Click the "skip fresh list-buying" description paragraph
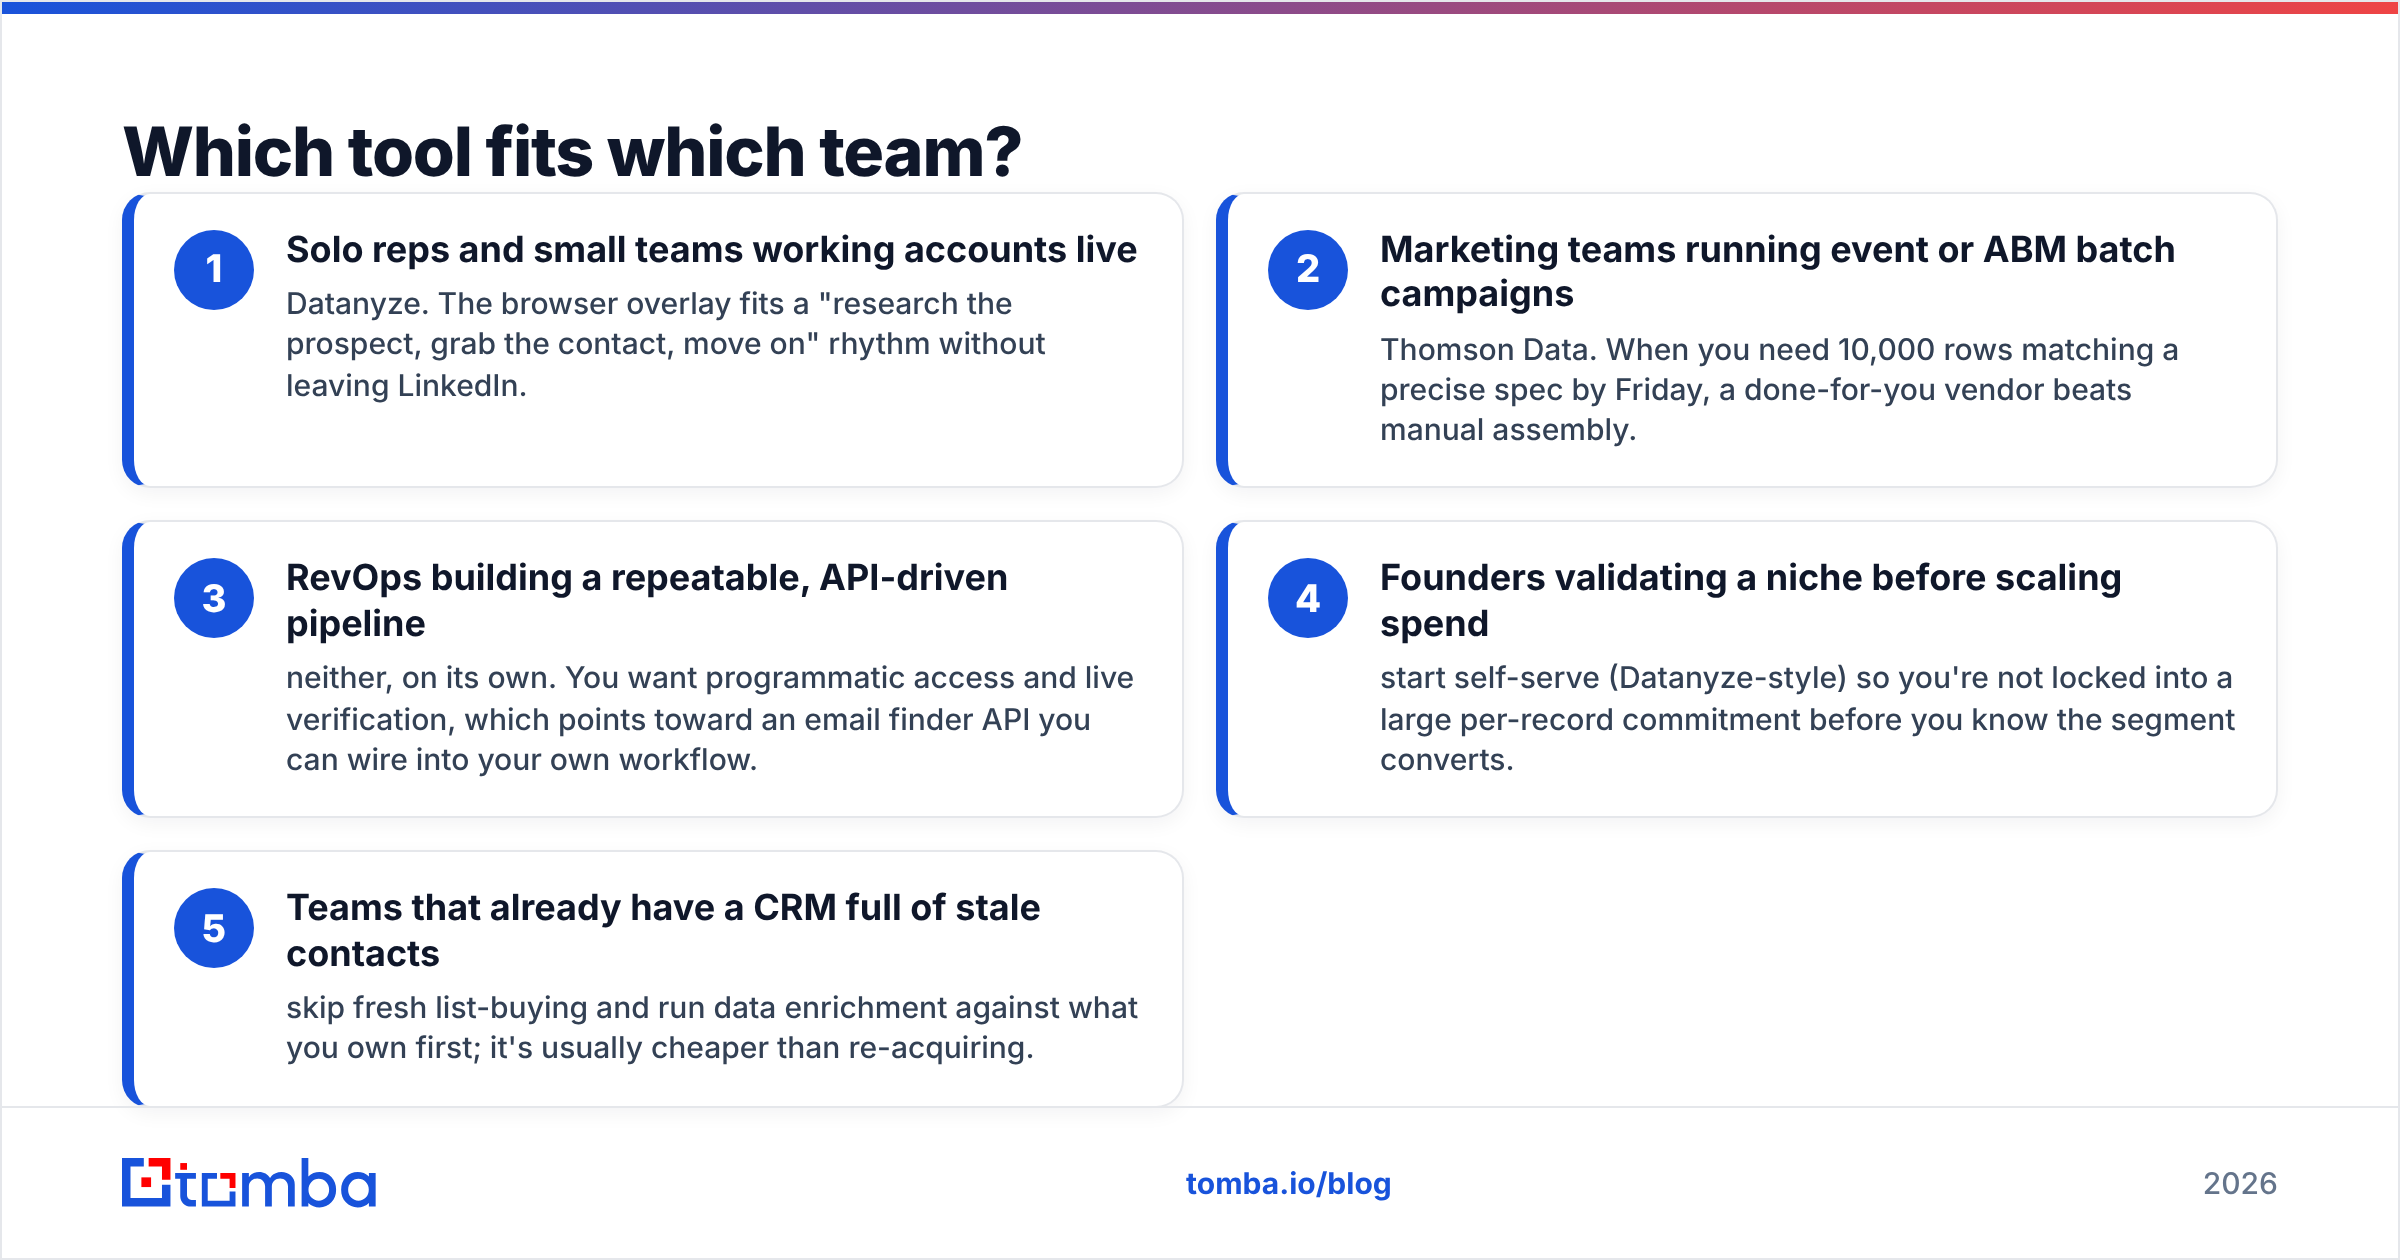The height and width of the screenshot is (1260, 2400). coord(712,1028)
